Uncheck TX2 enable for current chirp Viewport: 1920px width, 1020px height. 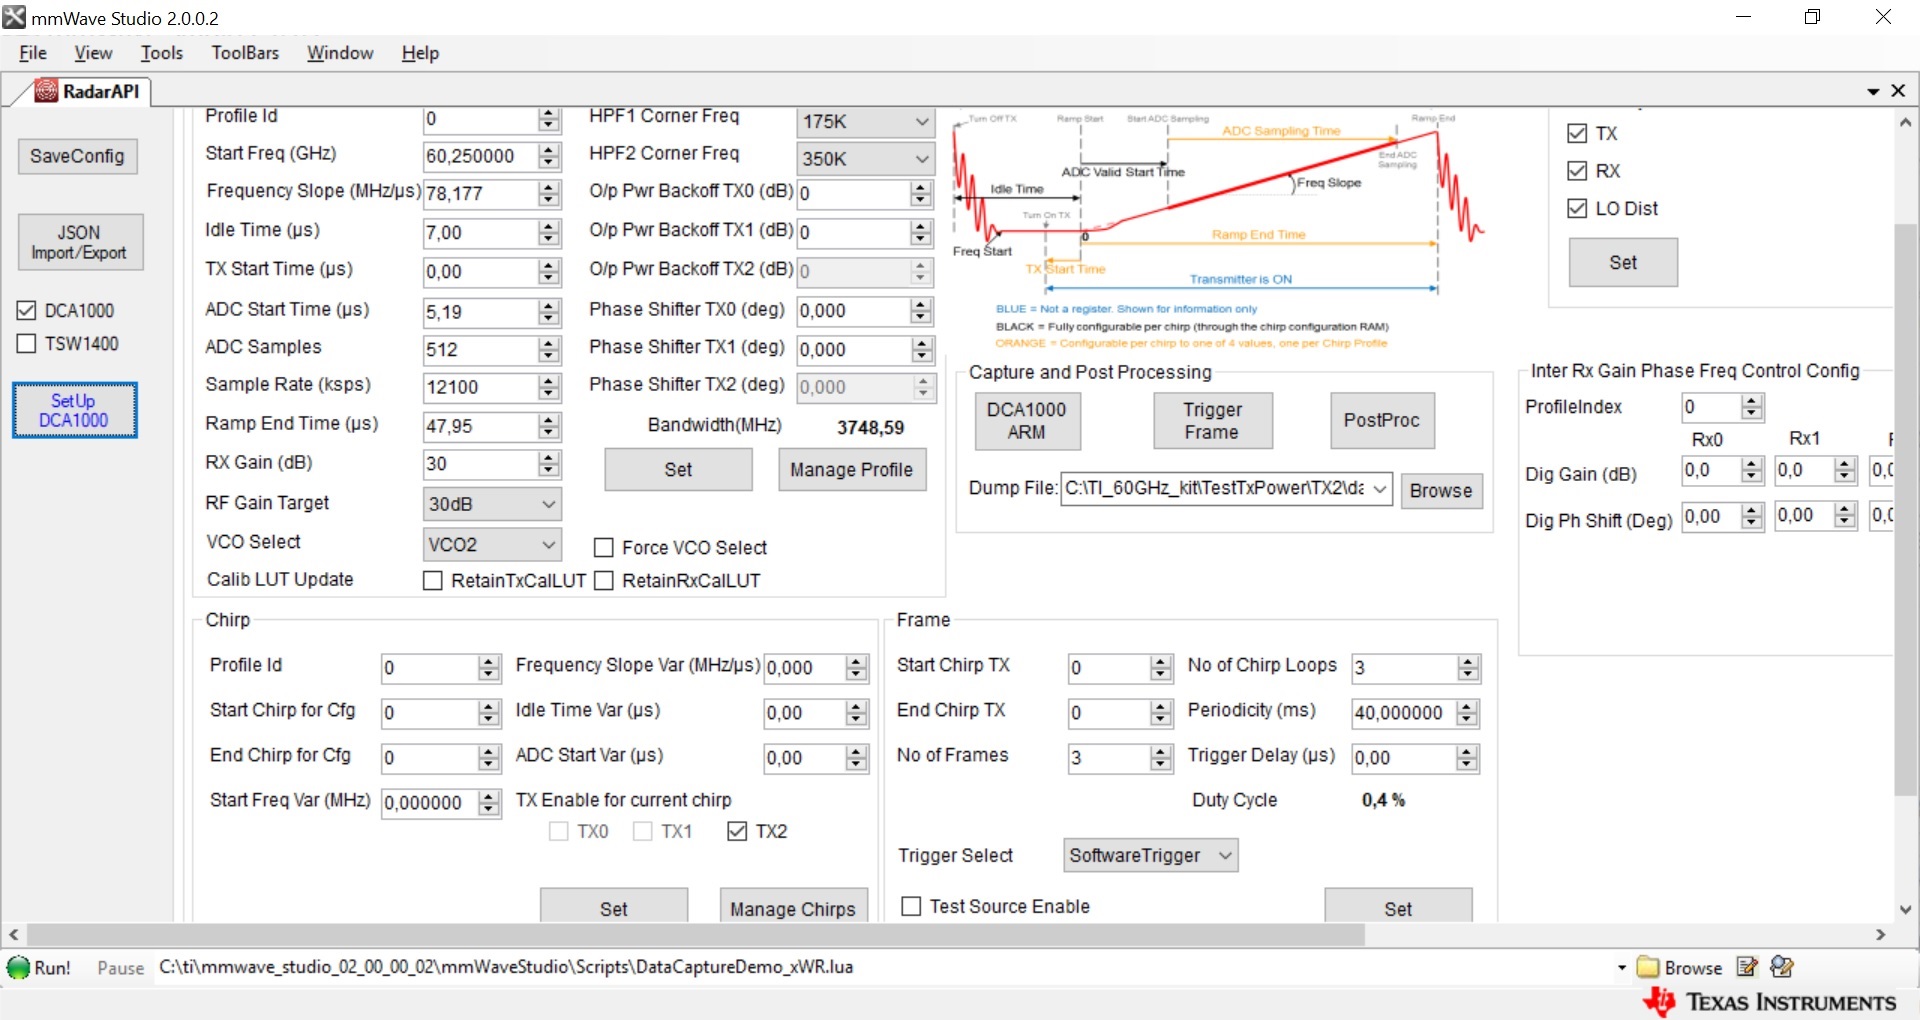pos(737,832)
